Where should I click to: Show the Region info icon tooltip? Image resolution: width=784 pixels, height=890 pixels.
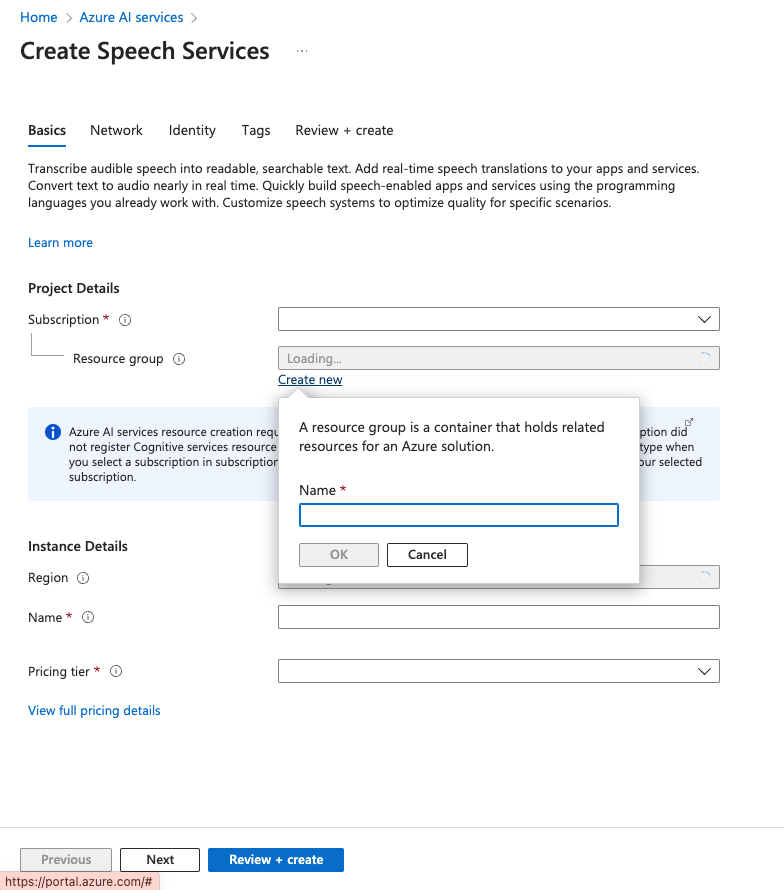click(x=83, y=578)
